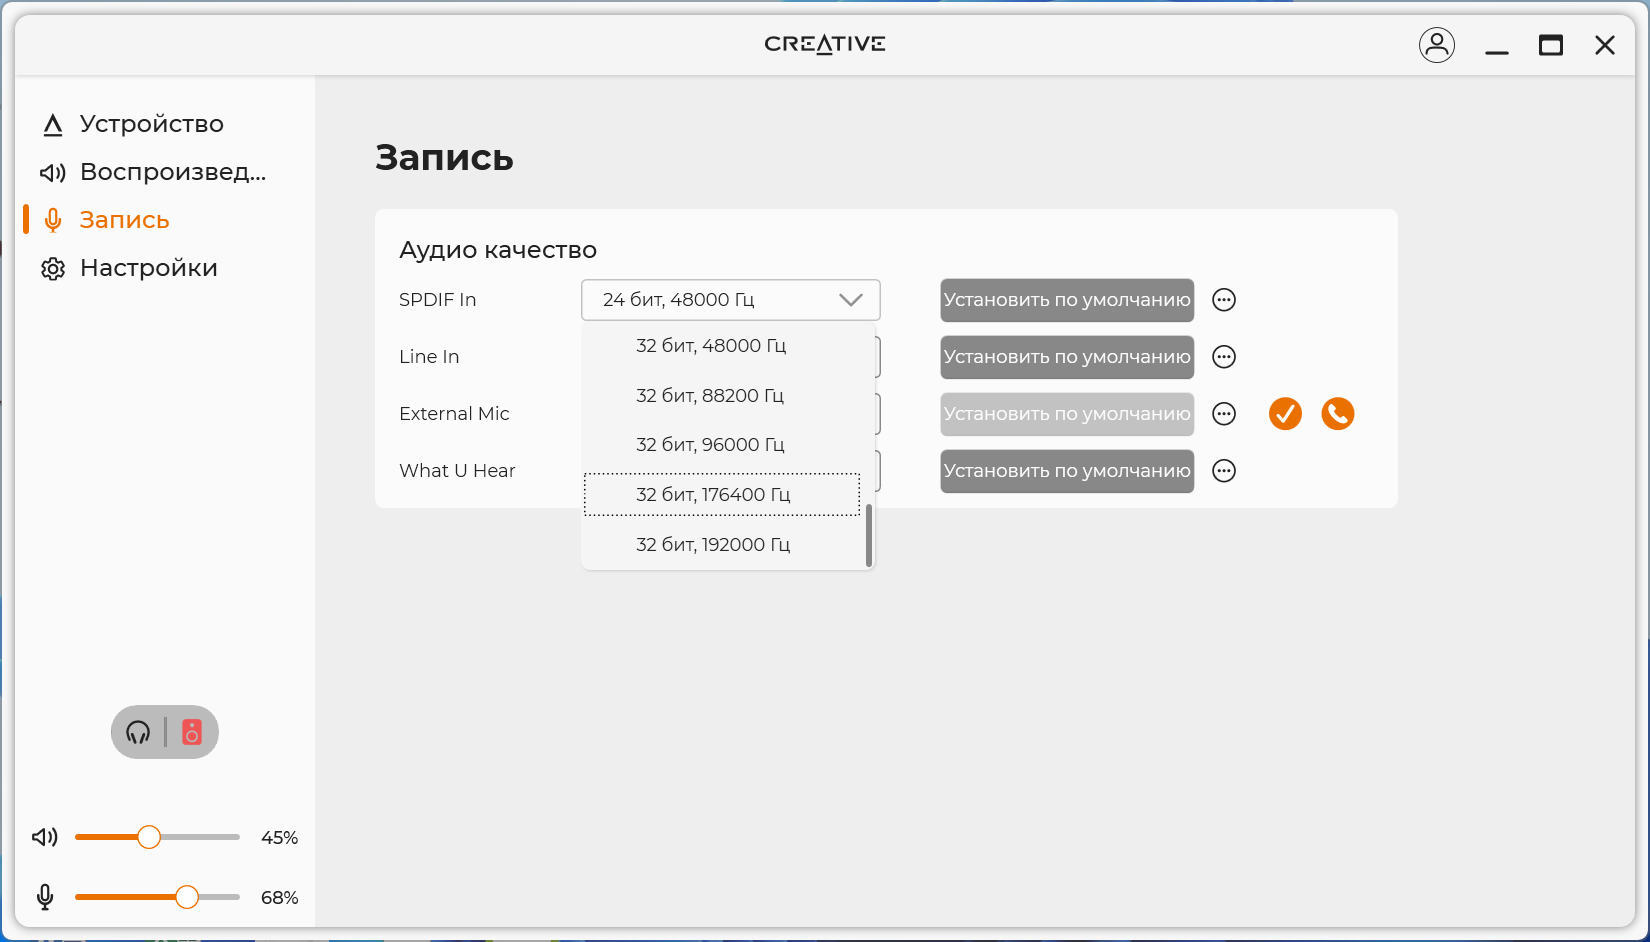Viewport: 1650px width, 942px height.
Task: Mute playback via volume speaker icon
Action: pyautogui.click(x=45, y=837)
